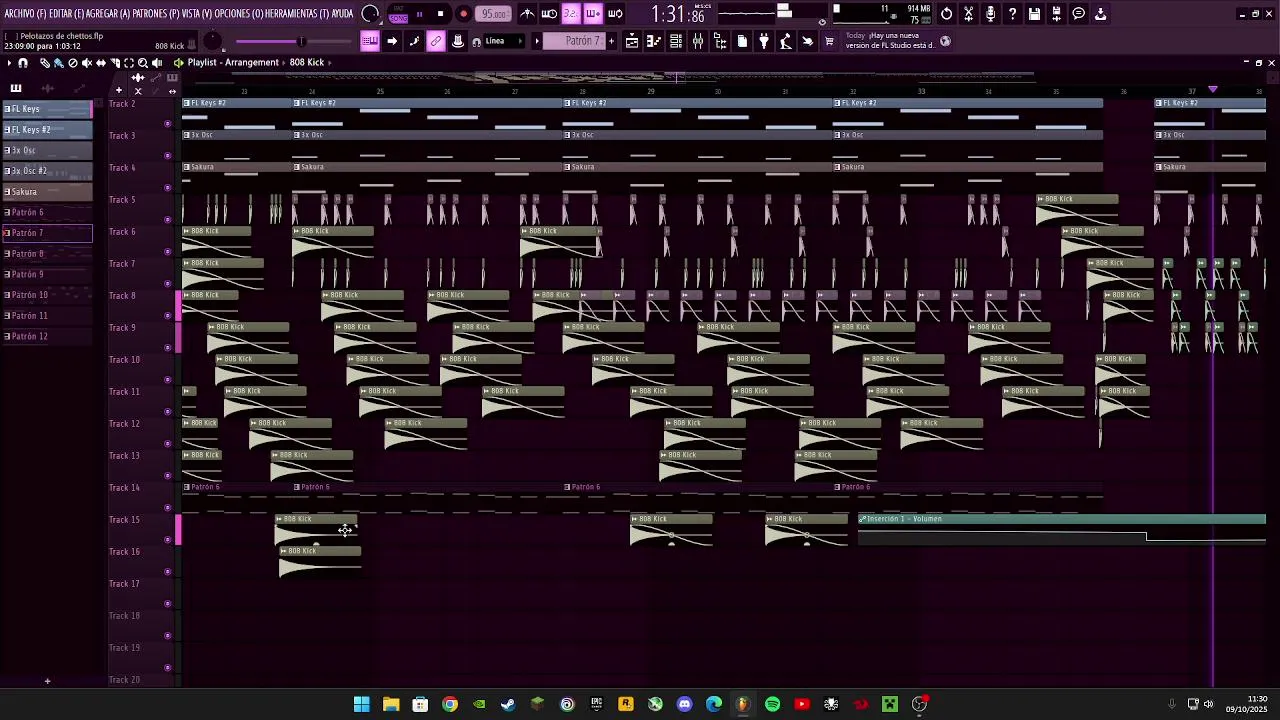This screenshot has height=720, width=1280.
Task: Open the Línea snap dropdown
Action: click(x=503, y=41)
